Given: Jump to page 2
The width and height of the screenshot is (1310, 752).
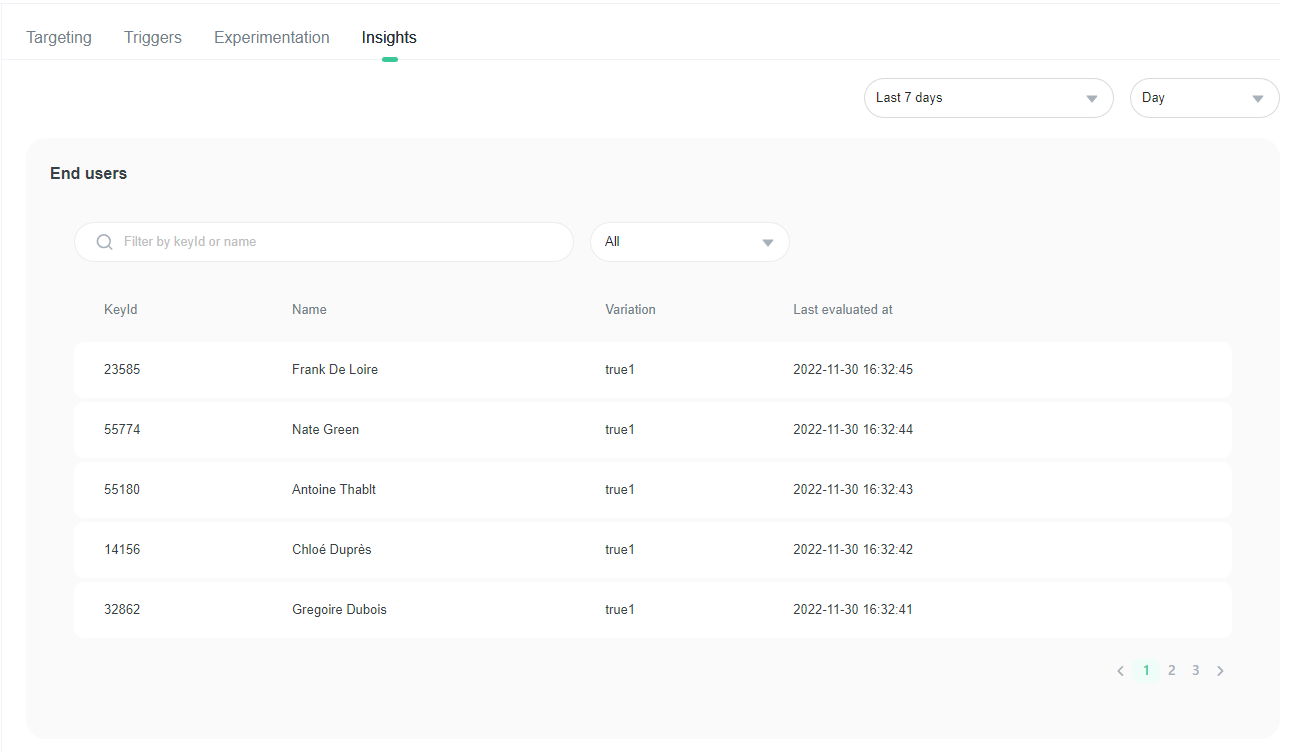Looking at the screenshot, I should coord(1171,671).
